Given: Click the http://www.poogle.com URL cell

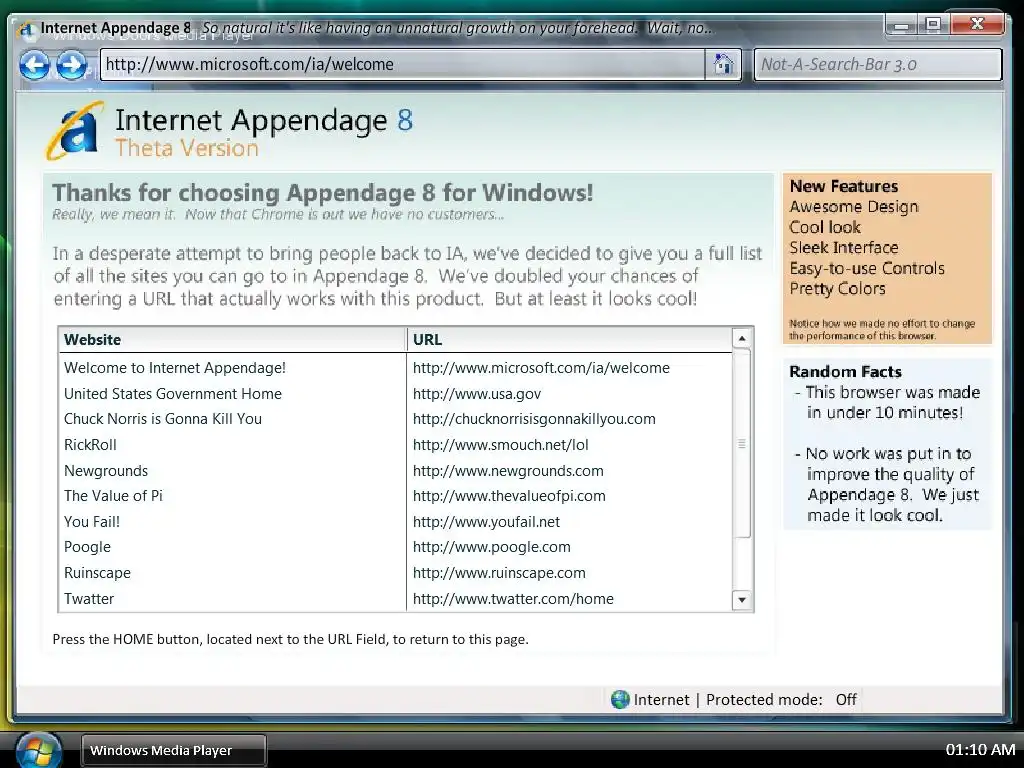Looking at the screenshot, I should 492,547.
